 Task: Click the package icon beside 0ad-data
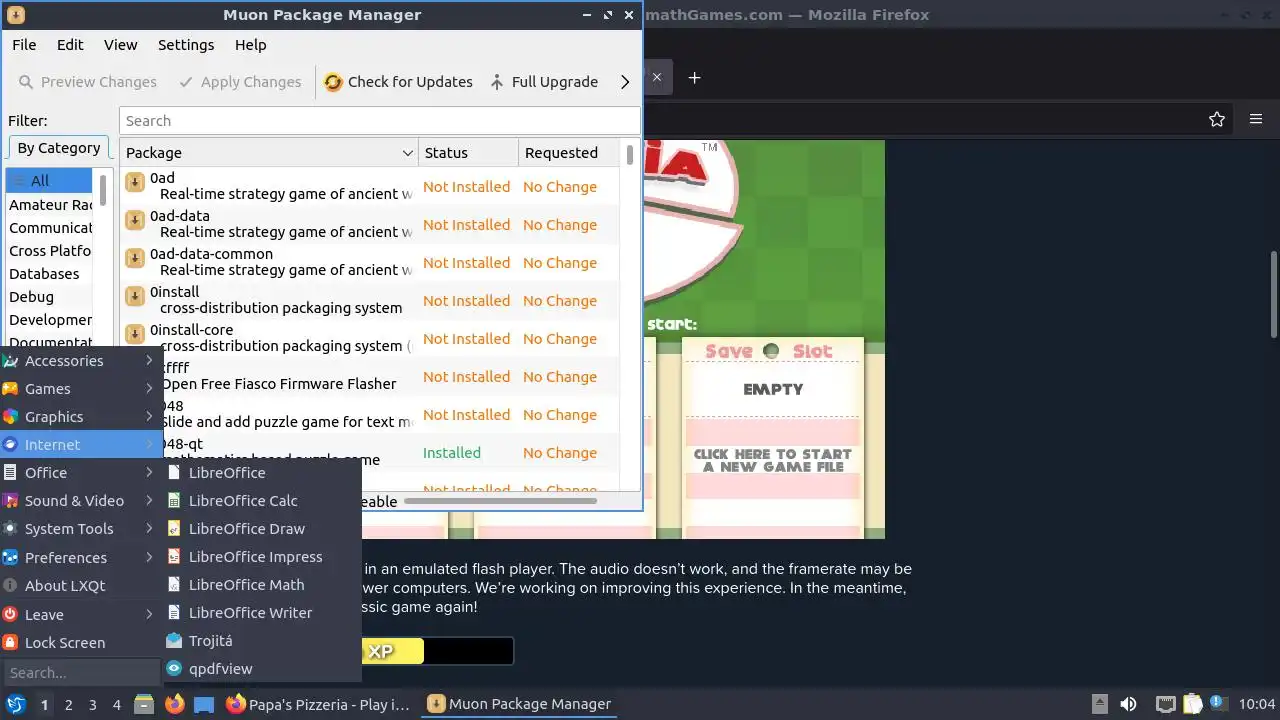(135, 221)
